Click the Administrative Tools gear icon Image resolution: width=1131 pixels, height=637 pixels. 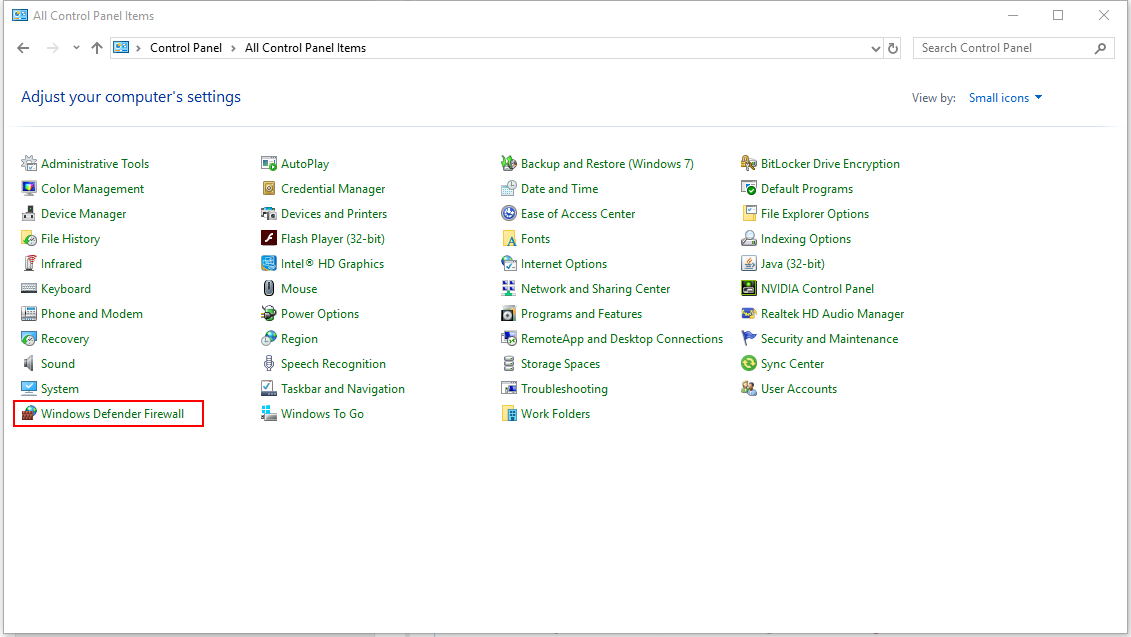(x=29, y=164)
